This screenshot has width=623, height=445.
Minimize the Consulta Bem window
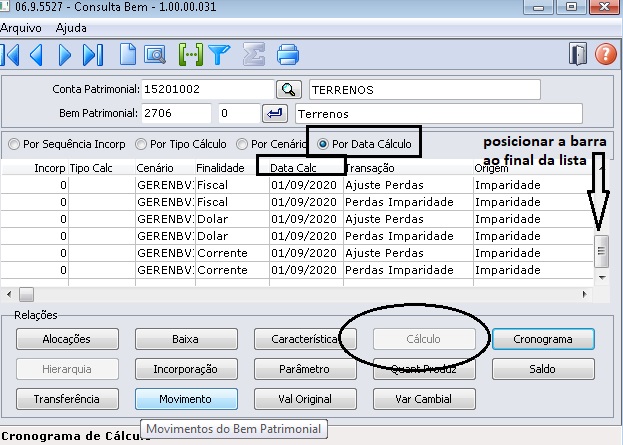(x=539, y=7)
